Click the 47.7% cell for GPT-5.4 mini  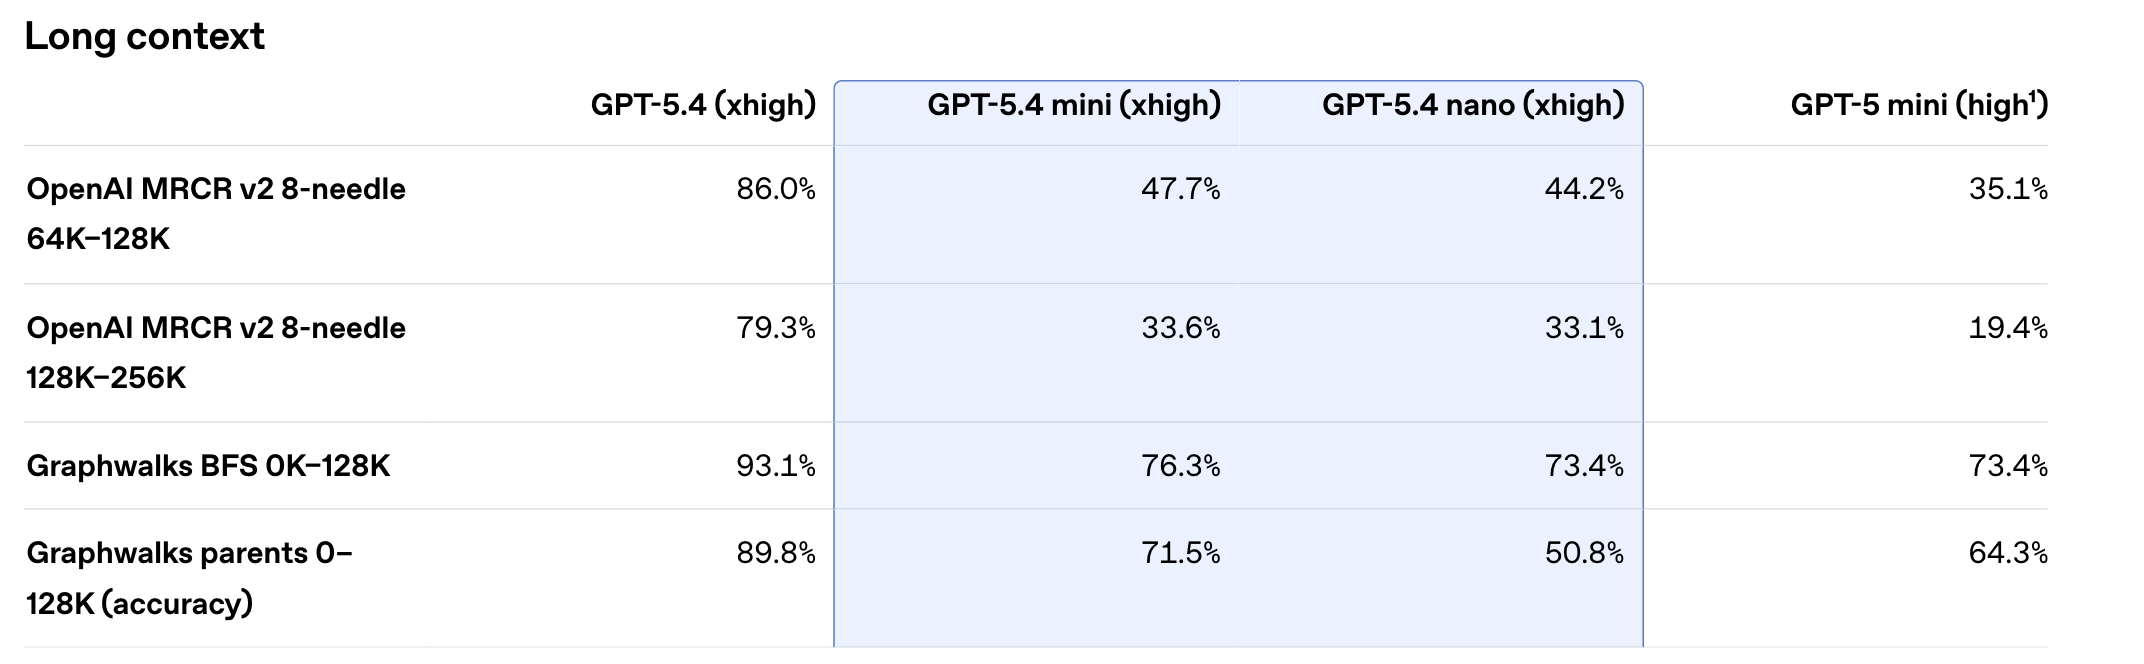1180,189
